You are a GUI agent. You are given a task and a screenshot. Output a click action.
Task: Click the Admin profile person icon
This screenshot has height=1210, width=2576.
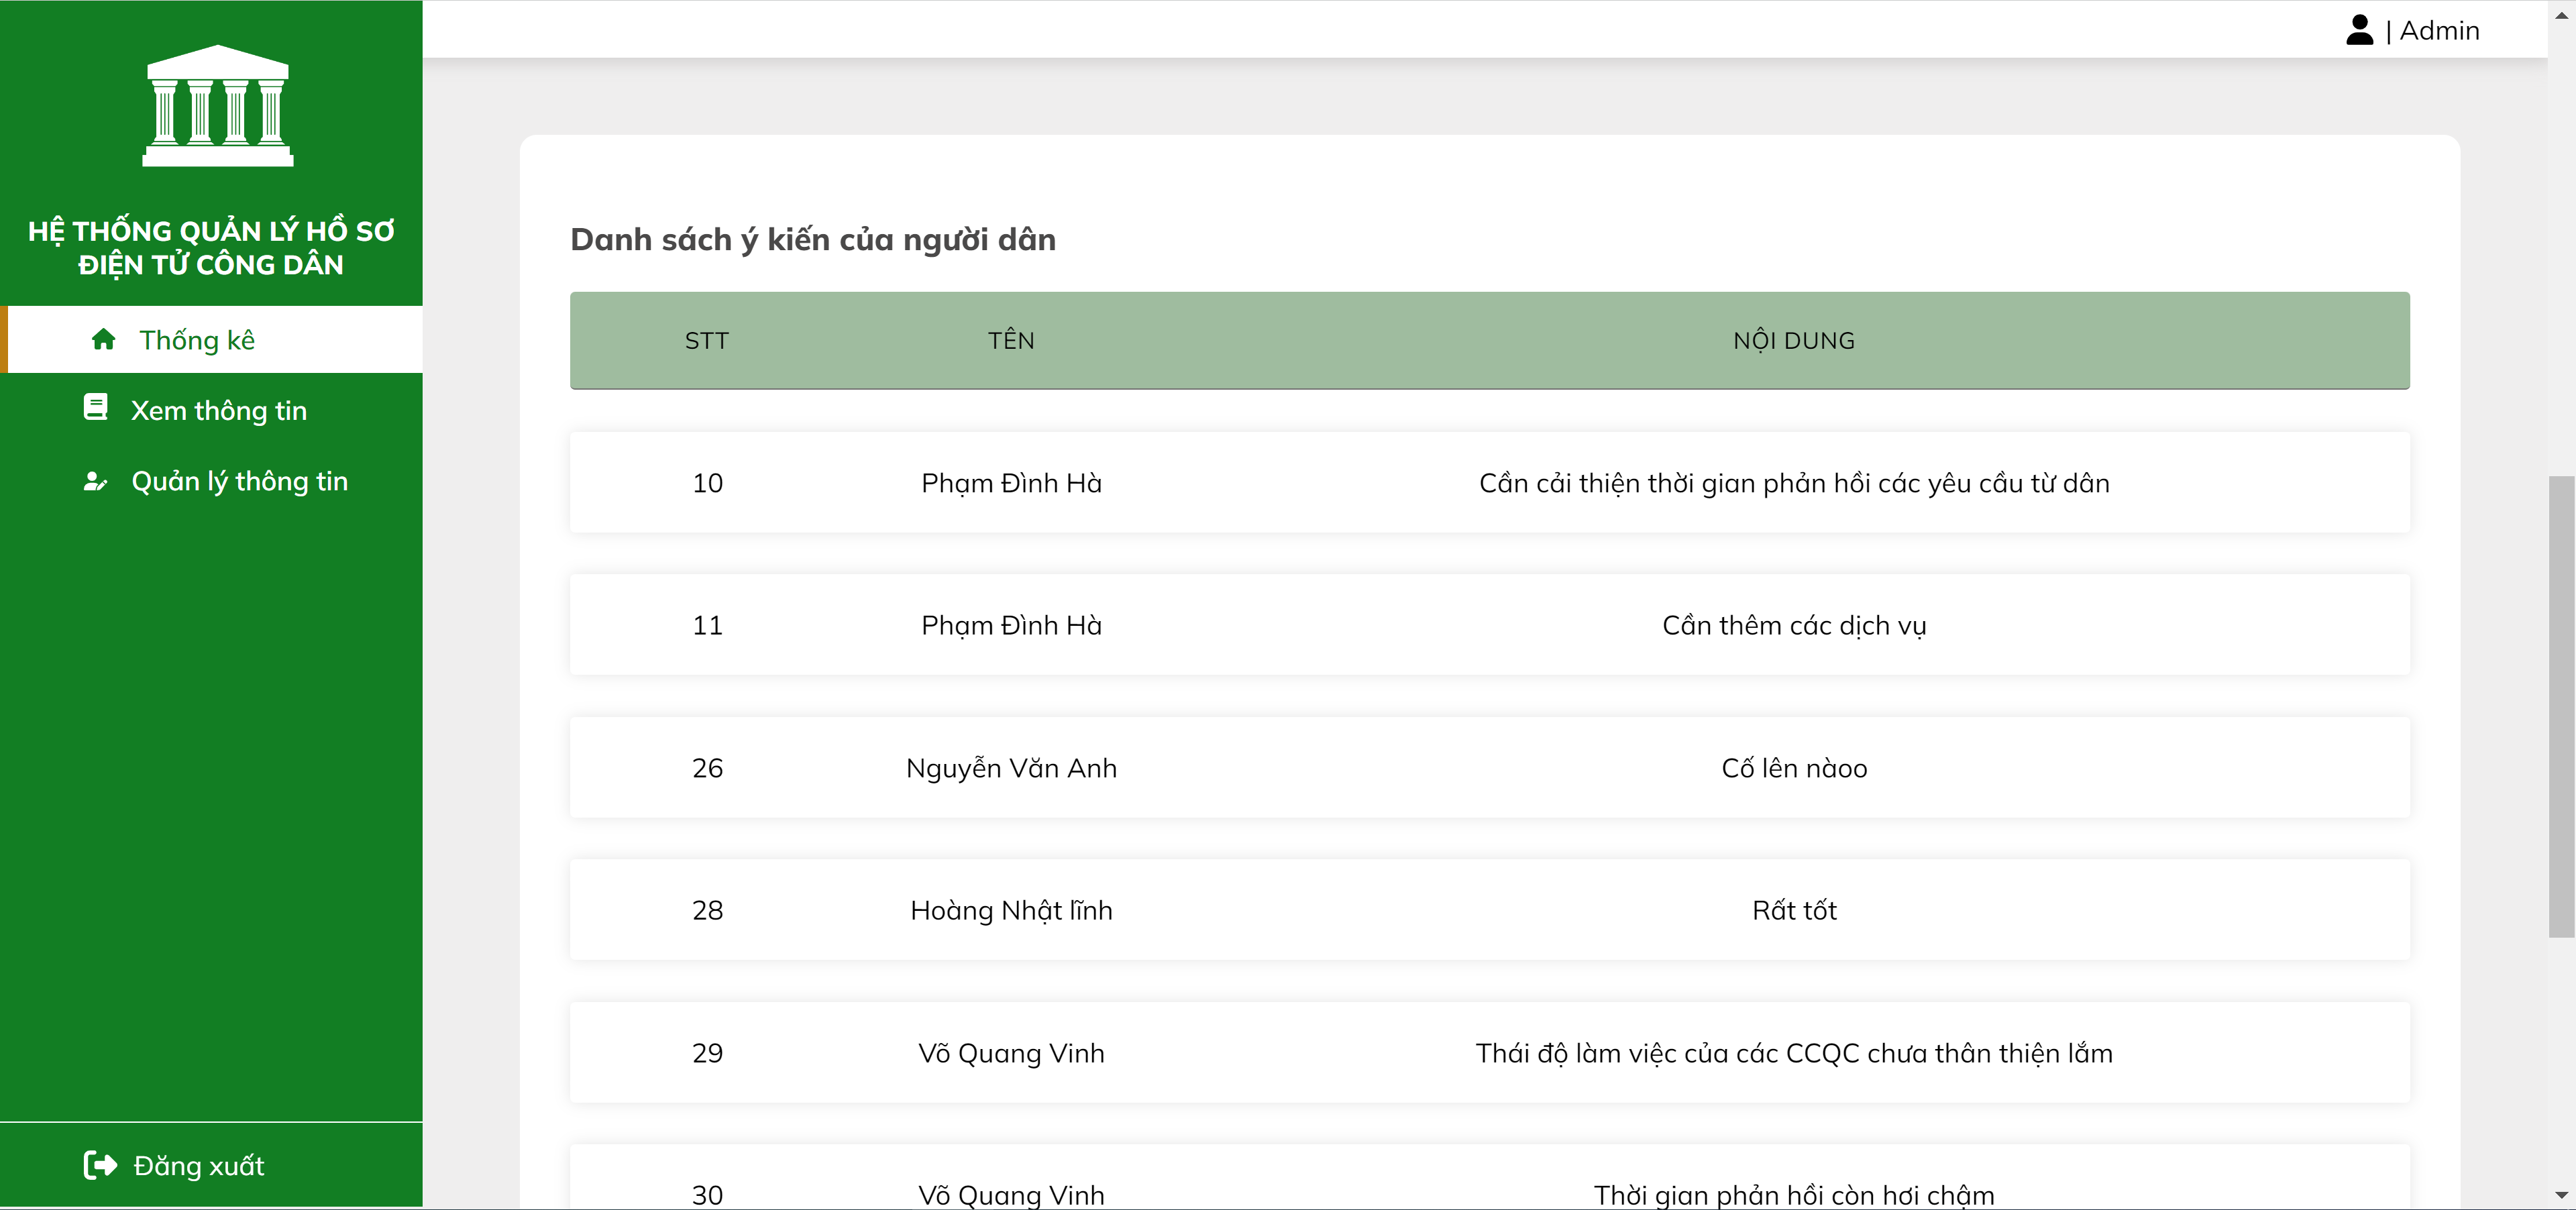2360,30
